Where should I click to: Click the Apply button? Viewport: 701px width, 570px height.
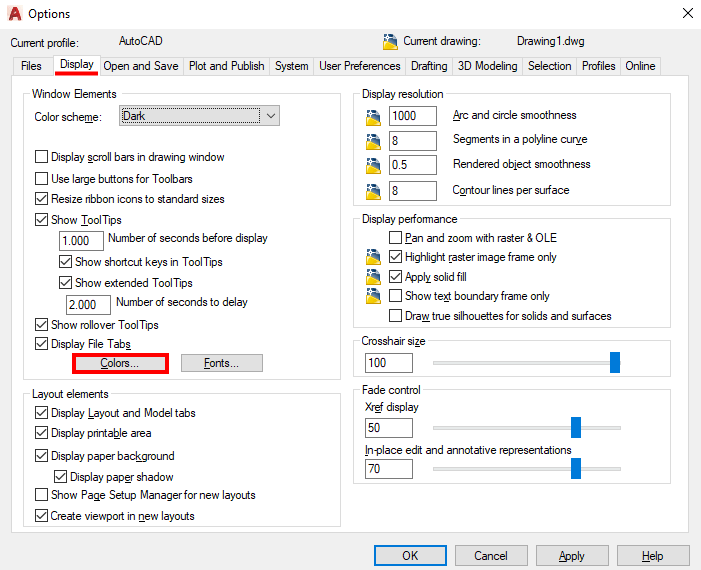pyautogui.click(x=572, y=556)
